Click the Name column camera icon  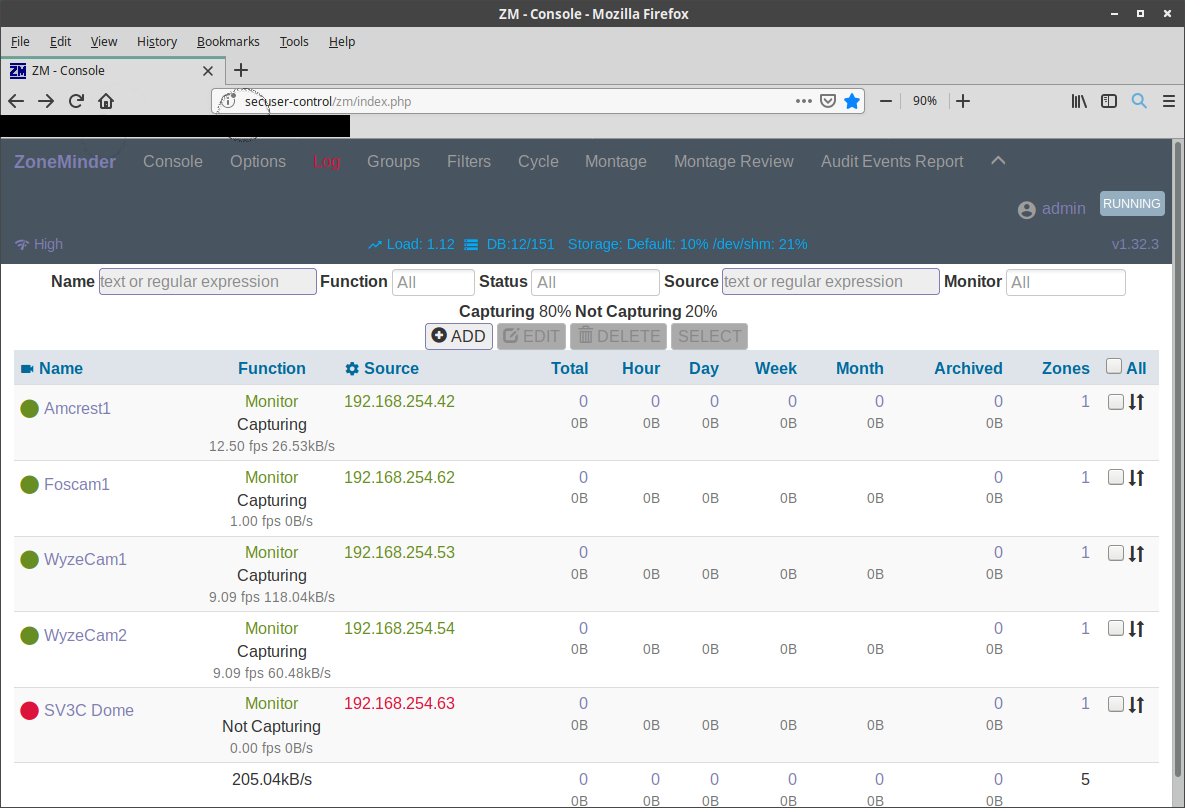[27, 369]
